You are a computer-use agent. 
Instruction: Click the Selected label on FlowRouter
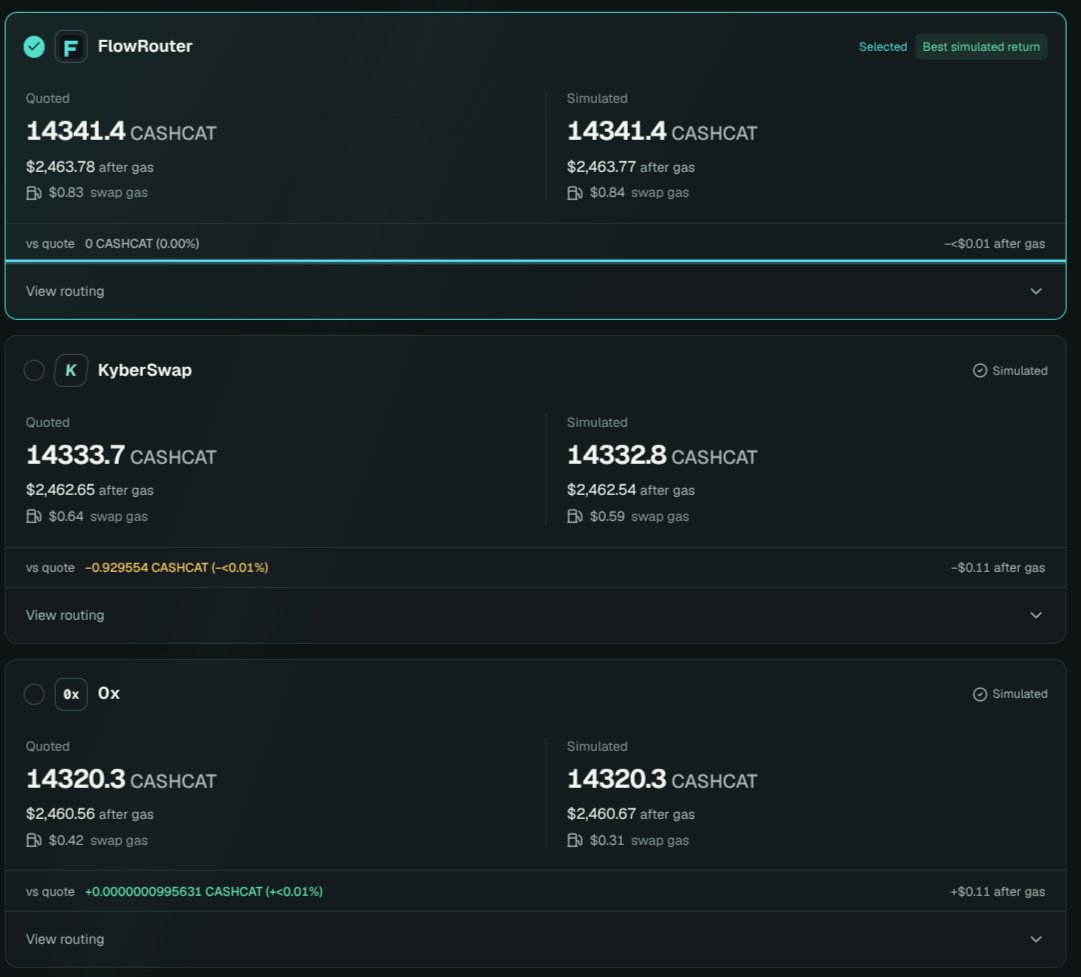click(x=882, y=47)
